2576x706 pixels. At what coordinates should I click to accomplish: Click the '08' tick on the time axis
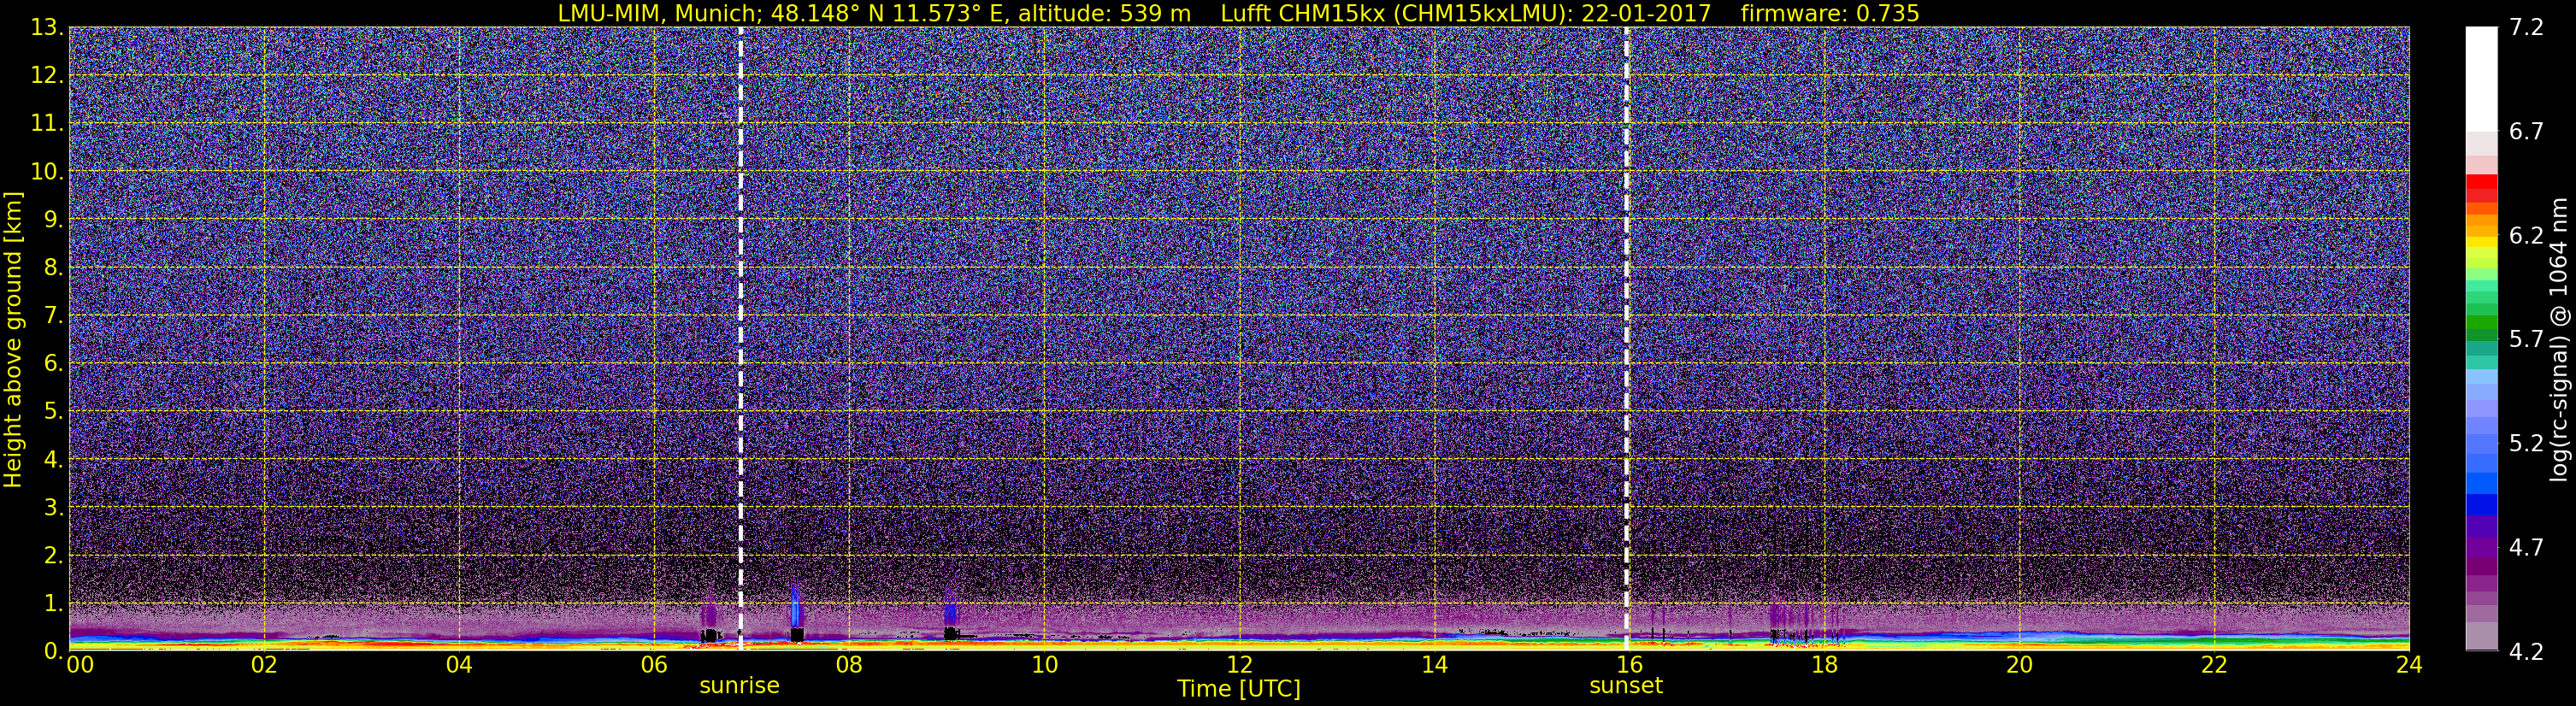click(x=849, y=665)
